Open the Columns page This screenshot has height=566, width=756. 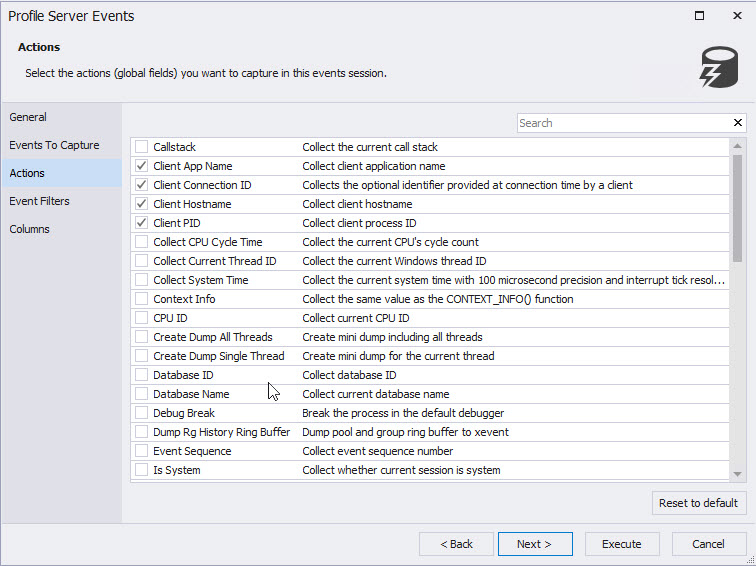click(30, 229)
